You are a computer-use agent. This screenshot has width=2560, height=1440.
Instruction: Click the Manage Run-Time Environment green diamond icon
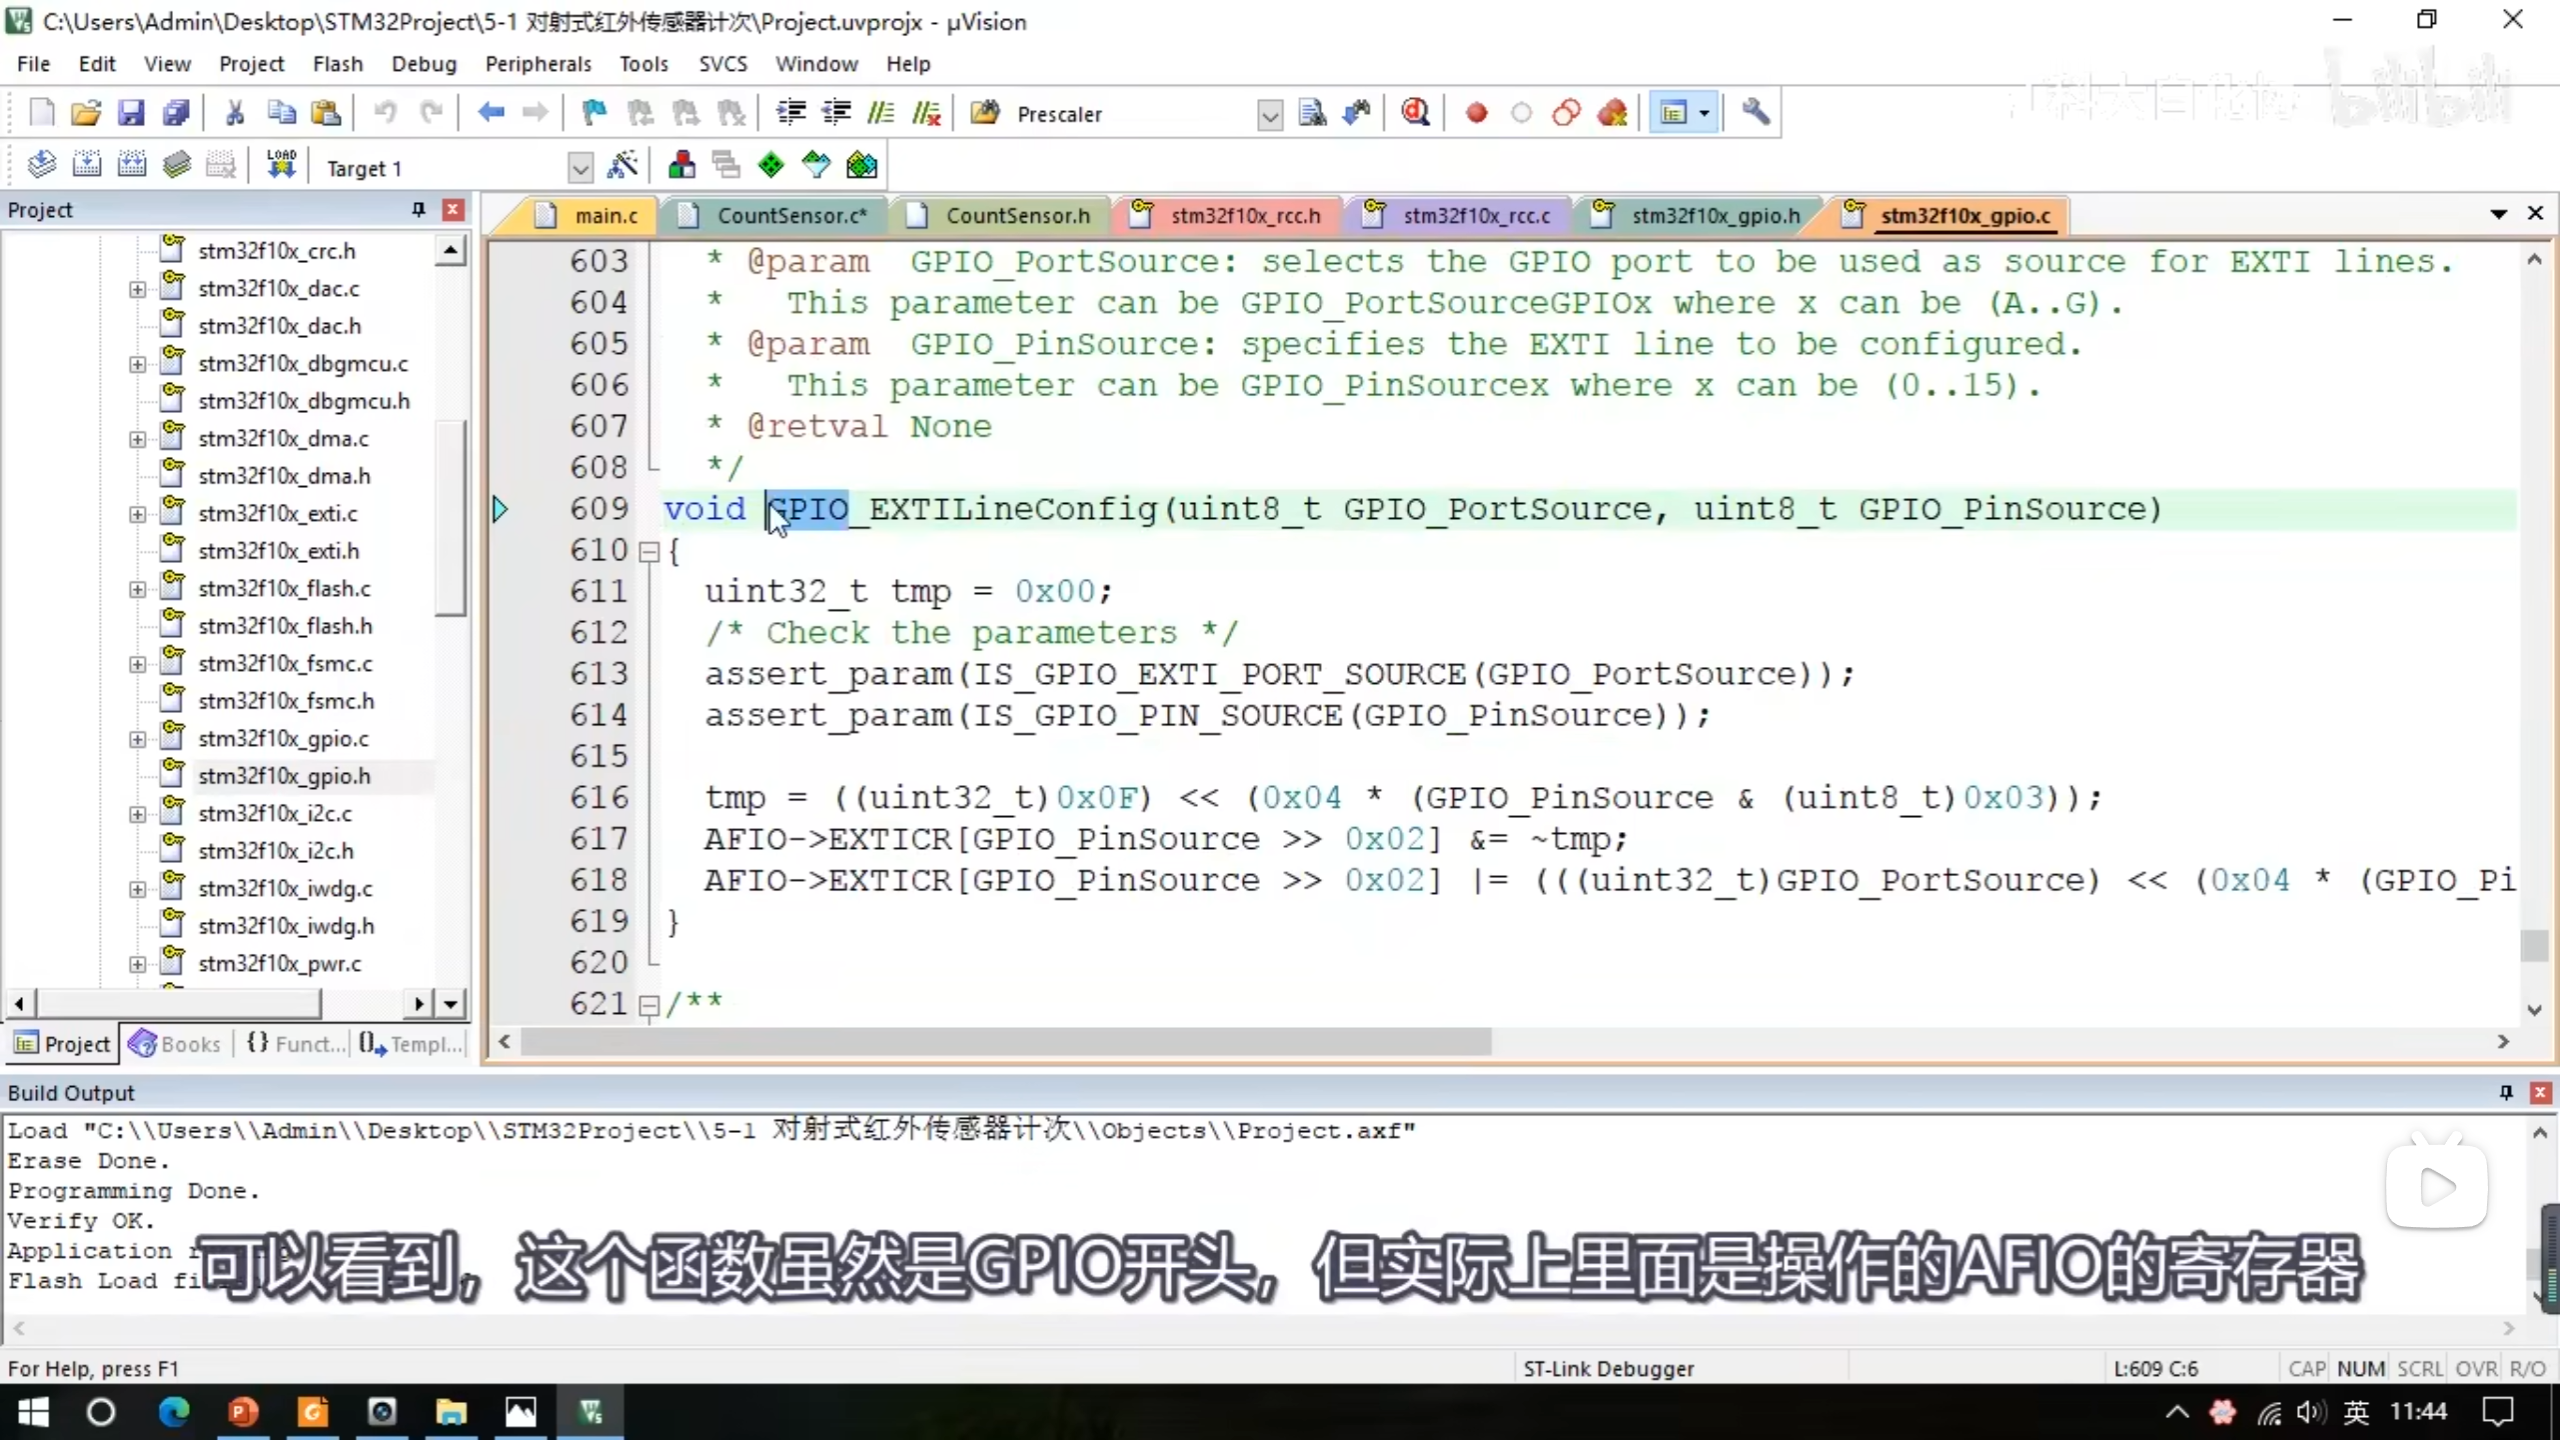tap(771, 165)
